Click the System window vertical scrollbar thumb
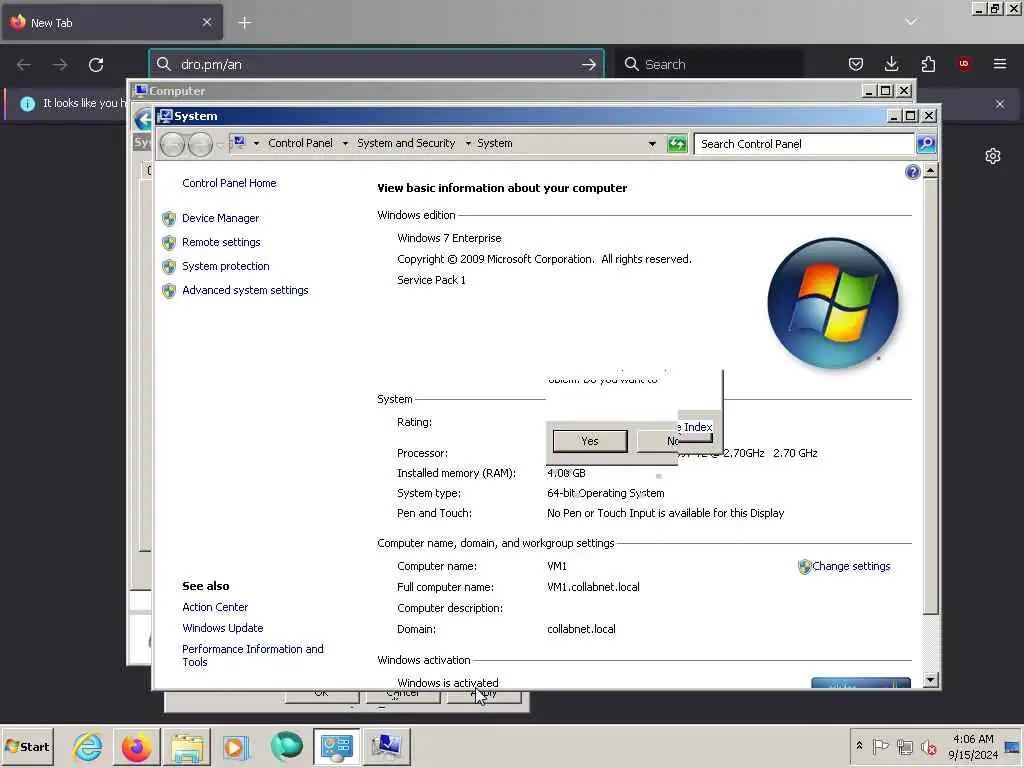This screenshot has width=1024, height=768. point(931,396)
